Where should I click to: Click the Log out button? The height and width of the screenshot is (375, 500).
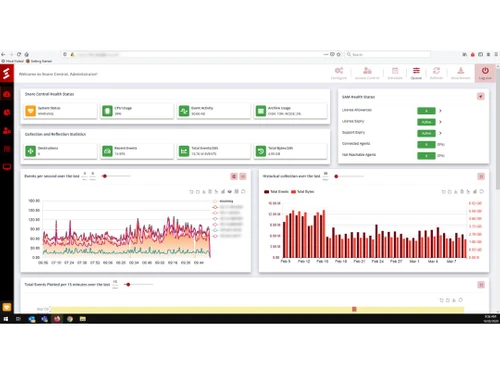485,73
